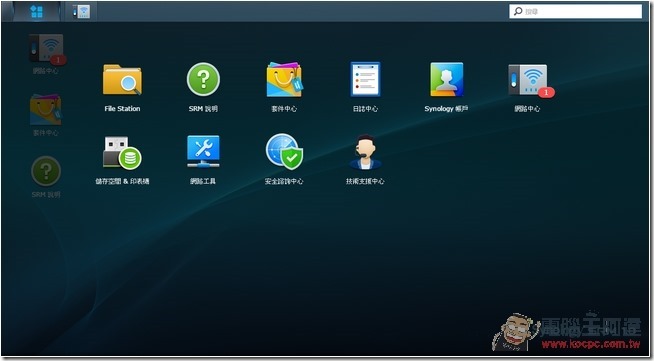Image resolution: width=654 pixels, height=361 pixels.
Task: Open SRM 說明 help icon in main grid
Action: (x=203, y=79)
